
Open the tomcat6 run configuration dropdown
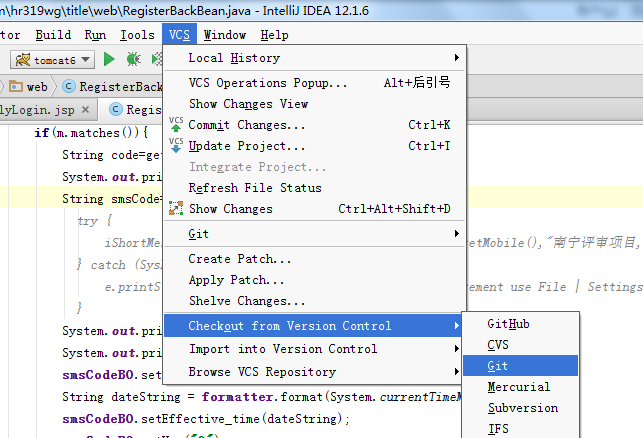click(85, 60)
